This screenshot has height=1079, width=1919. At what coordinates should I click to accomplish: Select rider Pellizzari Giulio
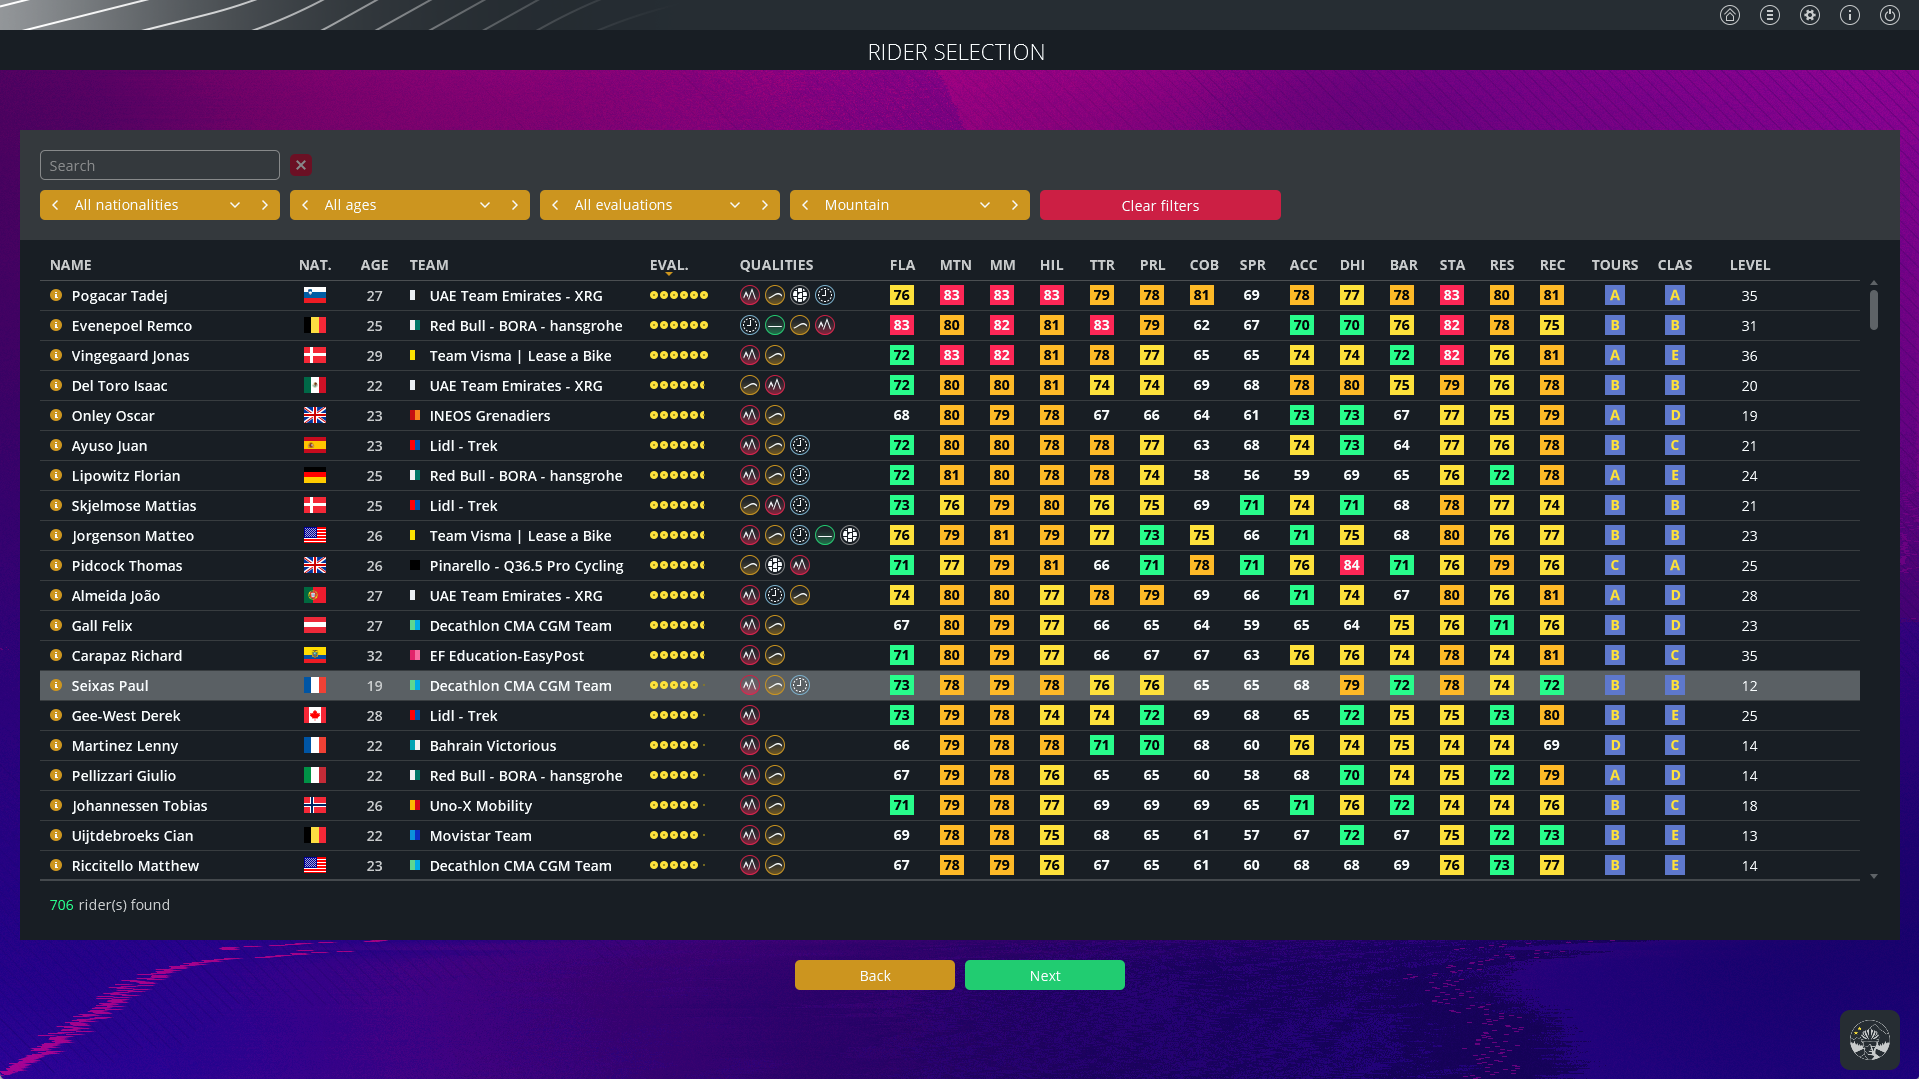950,775
